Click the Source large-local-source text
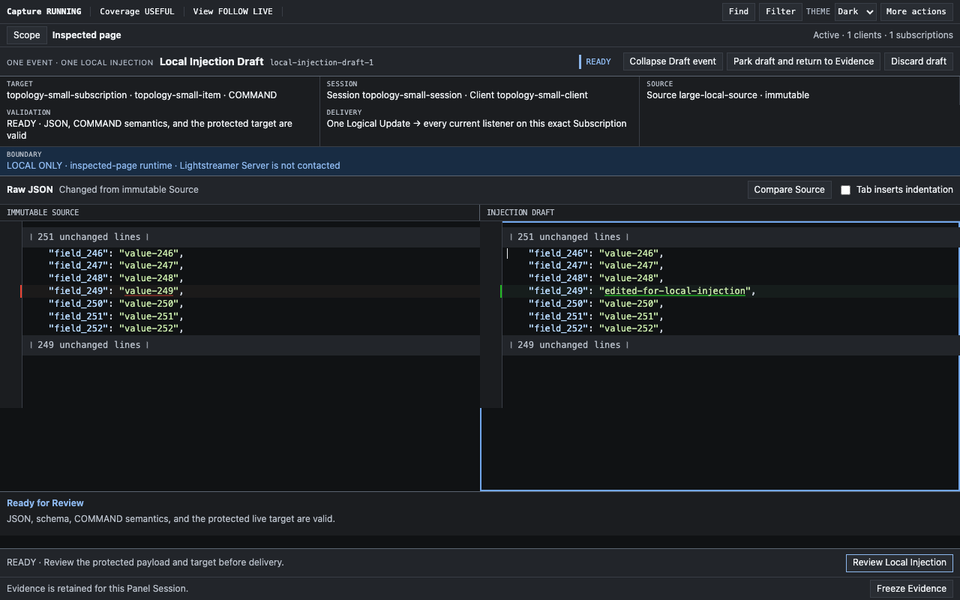960x600 pixels. (727, 96)
